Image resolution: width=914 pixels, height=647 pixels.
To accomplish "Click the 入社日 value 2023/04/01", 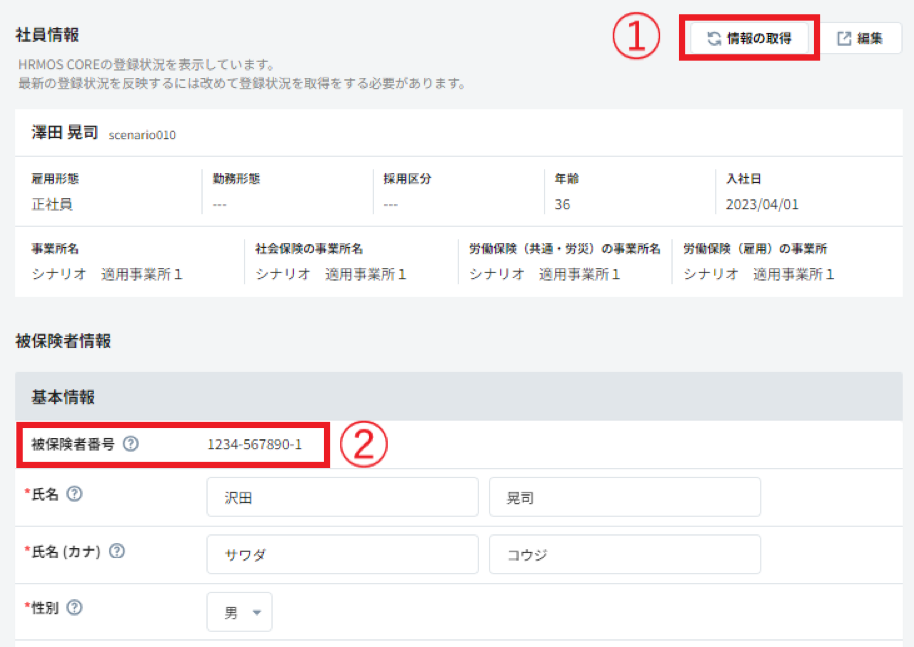I will click(x=762, y=205).
